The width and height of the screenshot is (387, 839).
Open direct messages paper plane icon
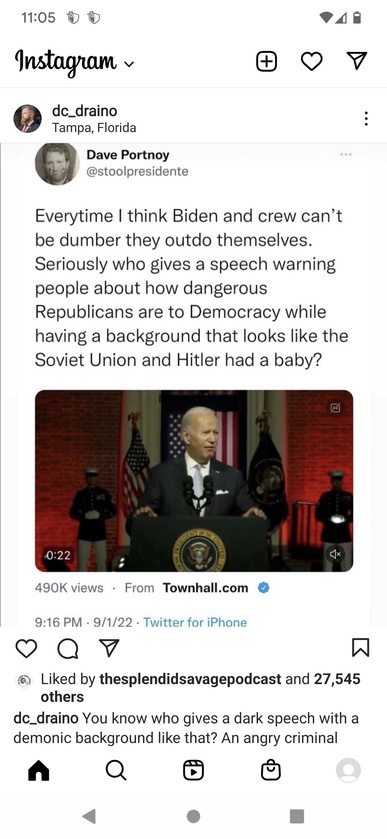pyautogui.click(x=357, y=62)
